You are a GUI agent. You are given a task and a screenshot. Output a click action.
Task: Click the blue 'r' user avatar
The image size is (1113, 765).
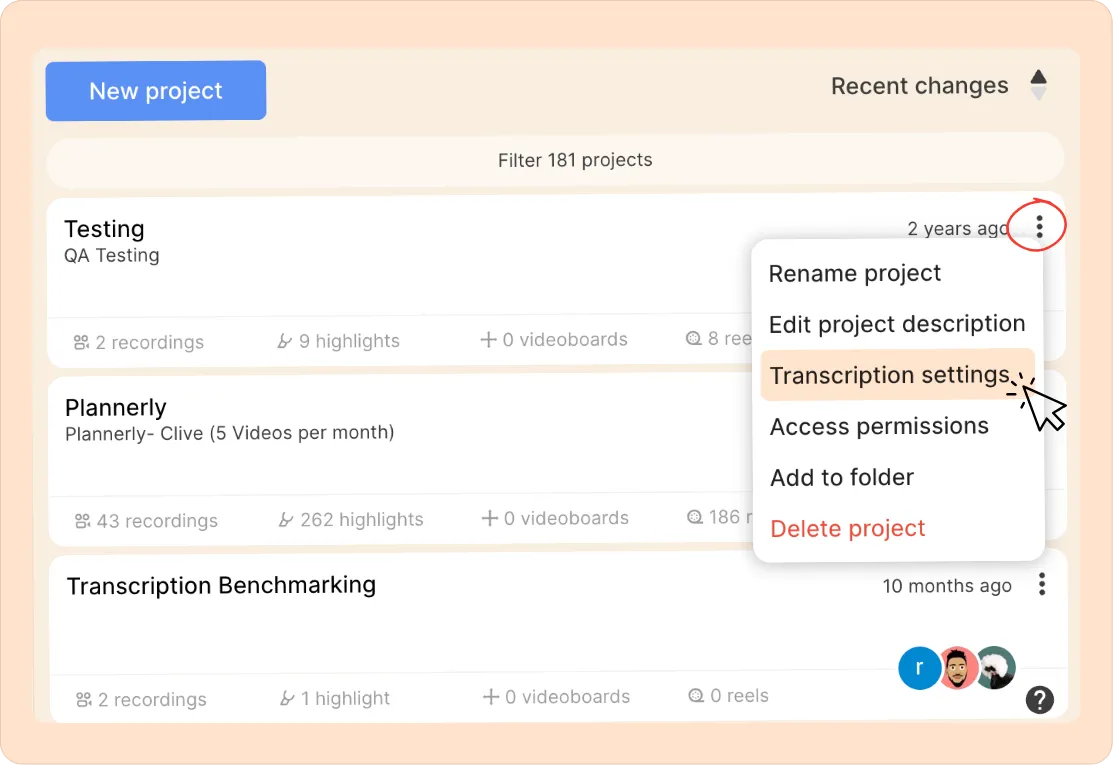919,668
